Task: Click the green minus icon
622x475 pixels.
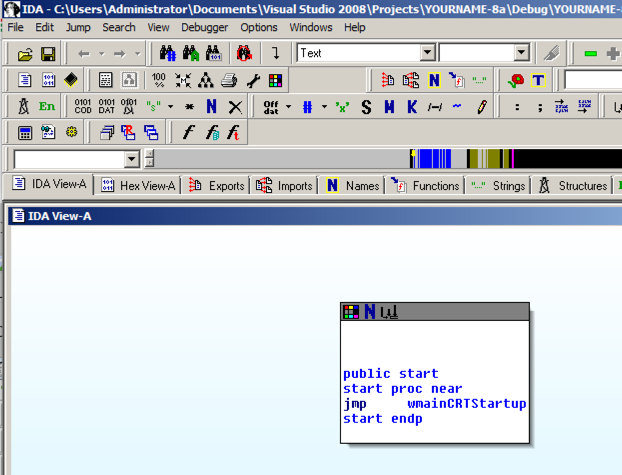Action: (x=591, y=54)
